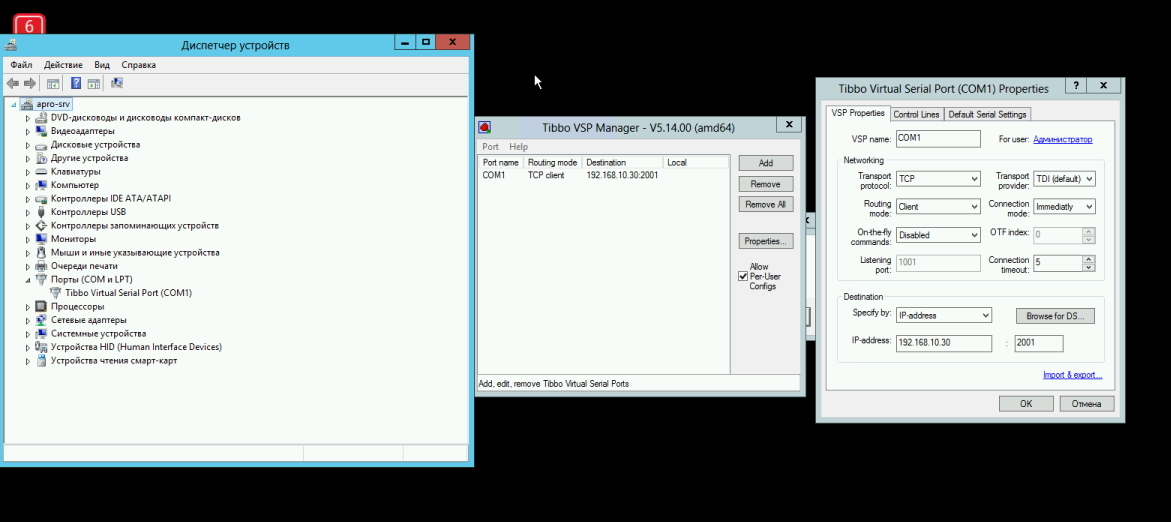This screenshot has height=522, width=1171.
Task: Click the Connection timeout spinner up arrow
Action: 1088,259
